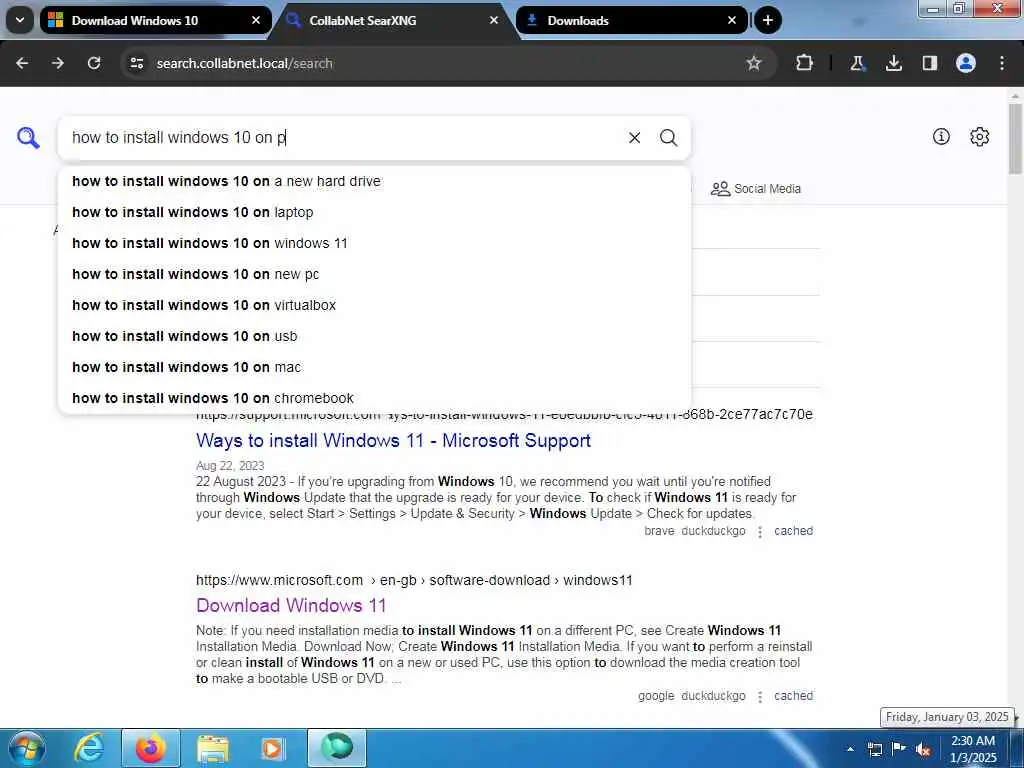The height and width of the screenshot is (768, 1024).
Task: Open the clock showing 2:30 AM
Action: click(973, 749)
